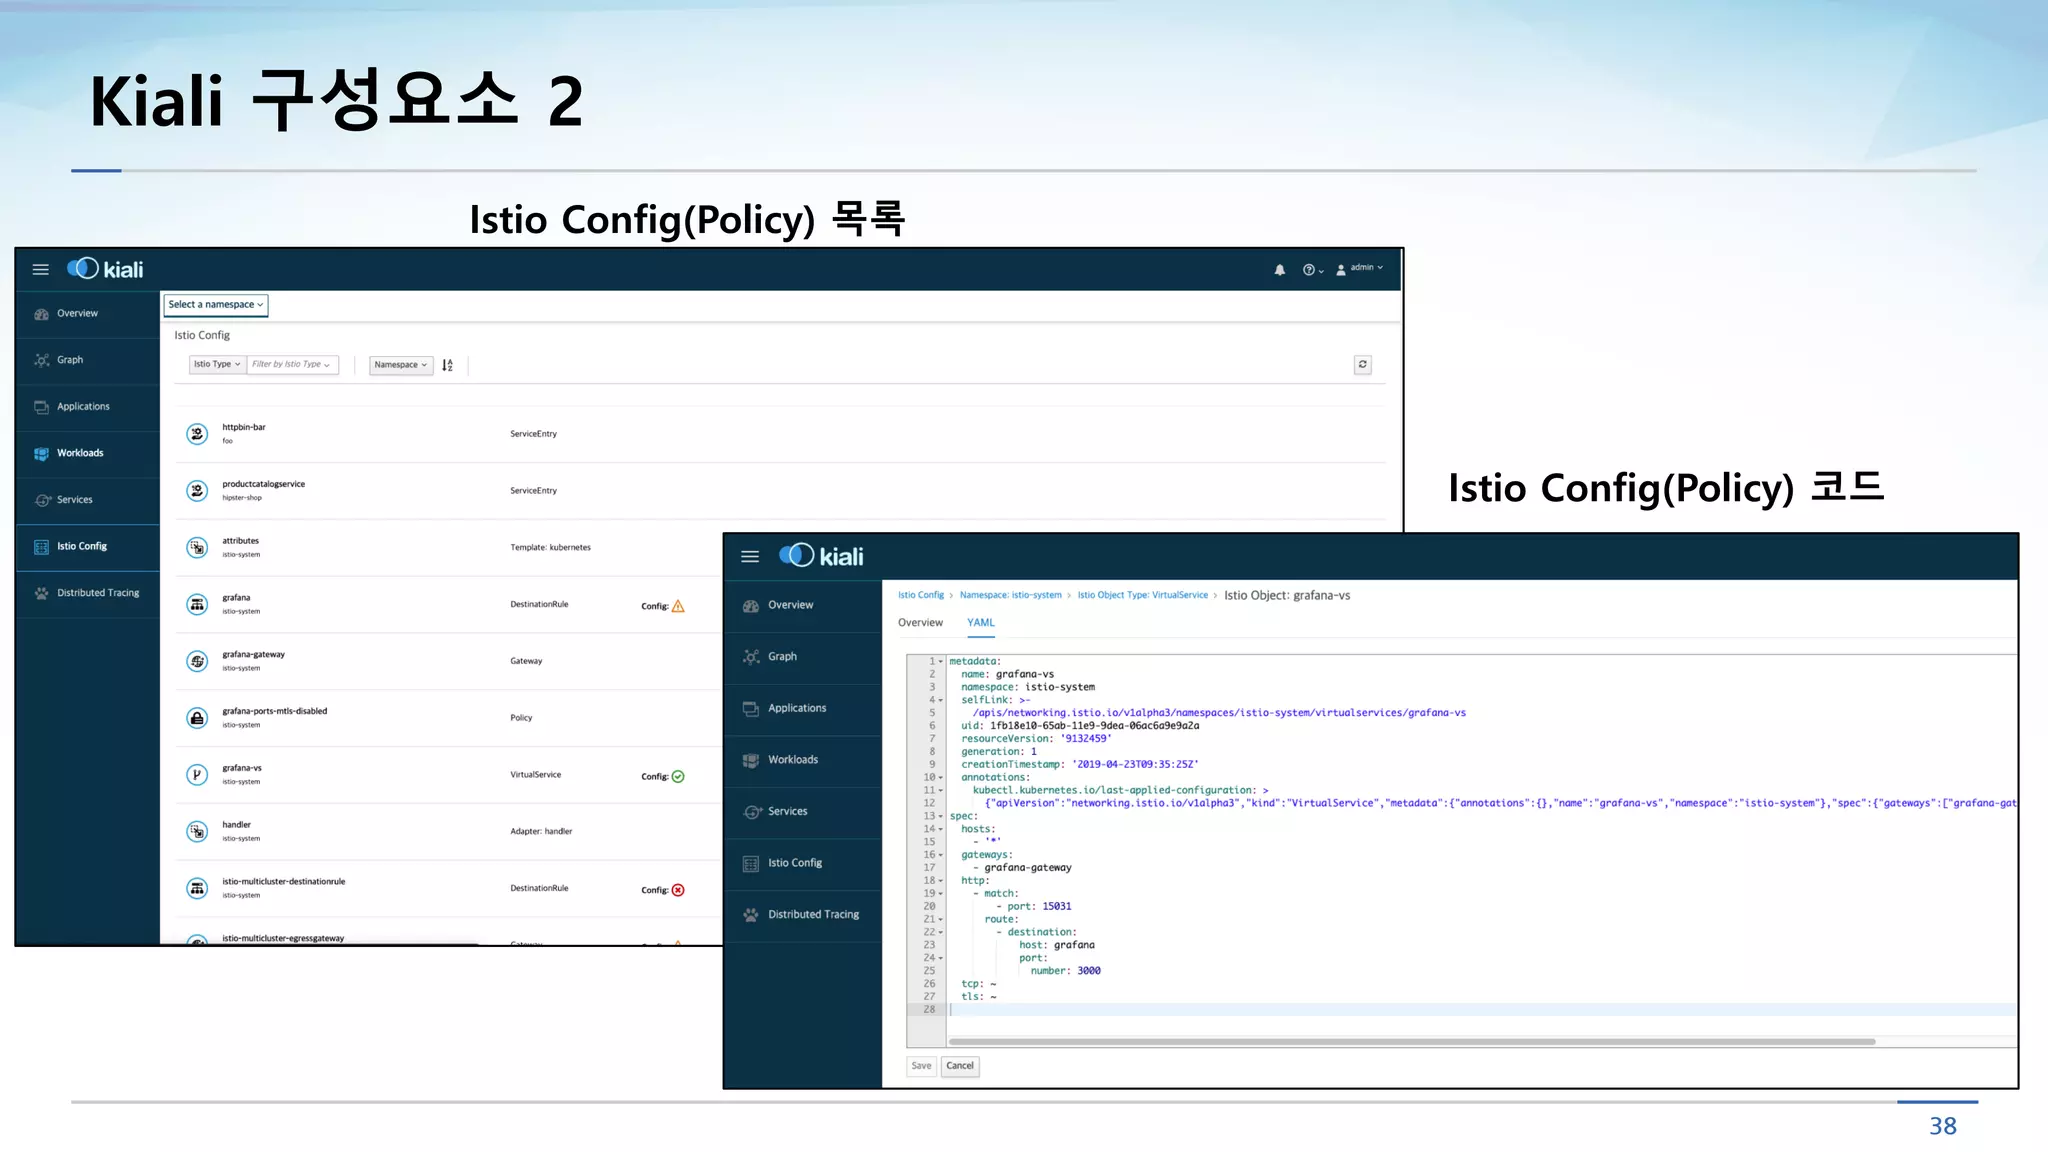Click Overview icon in right window sidebar
Viewport: 2048px width, 1152px height.
pos(751,606)
